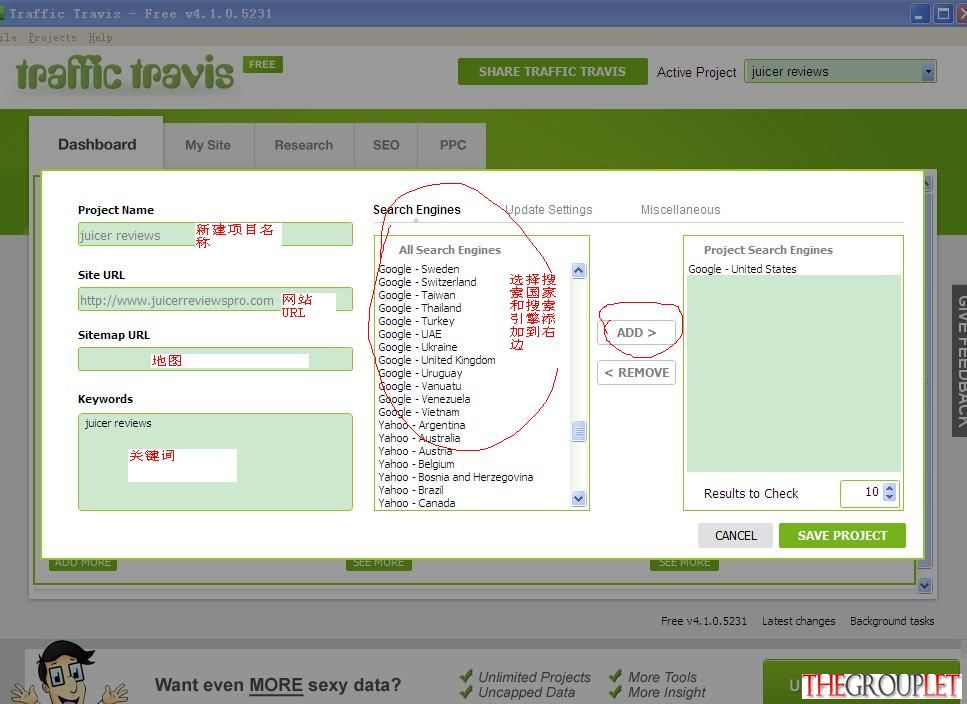Open the Projects menu

point(52,38)
